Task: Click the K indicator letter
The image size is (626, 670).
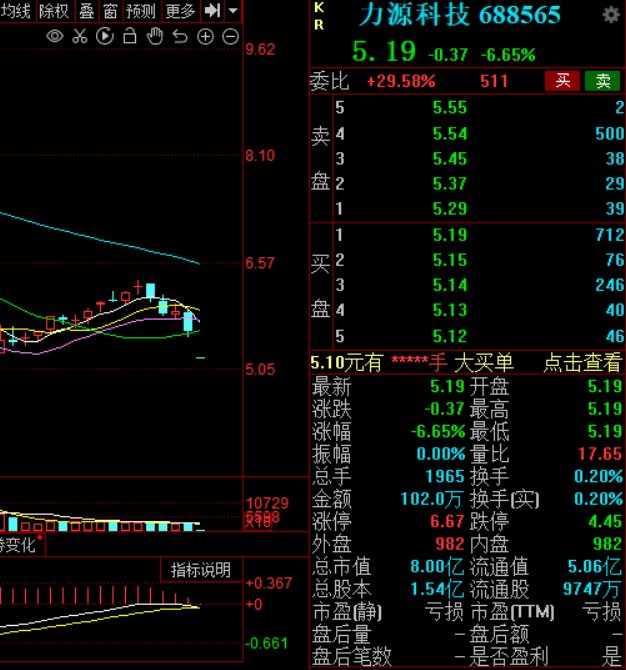Action: pyautogui.click(x=319, y=7)
